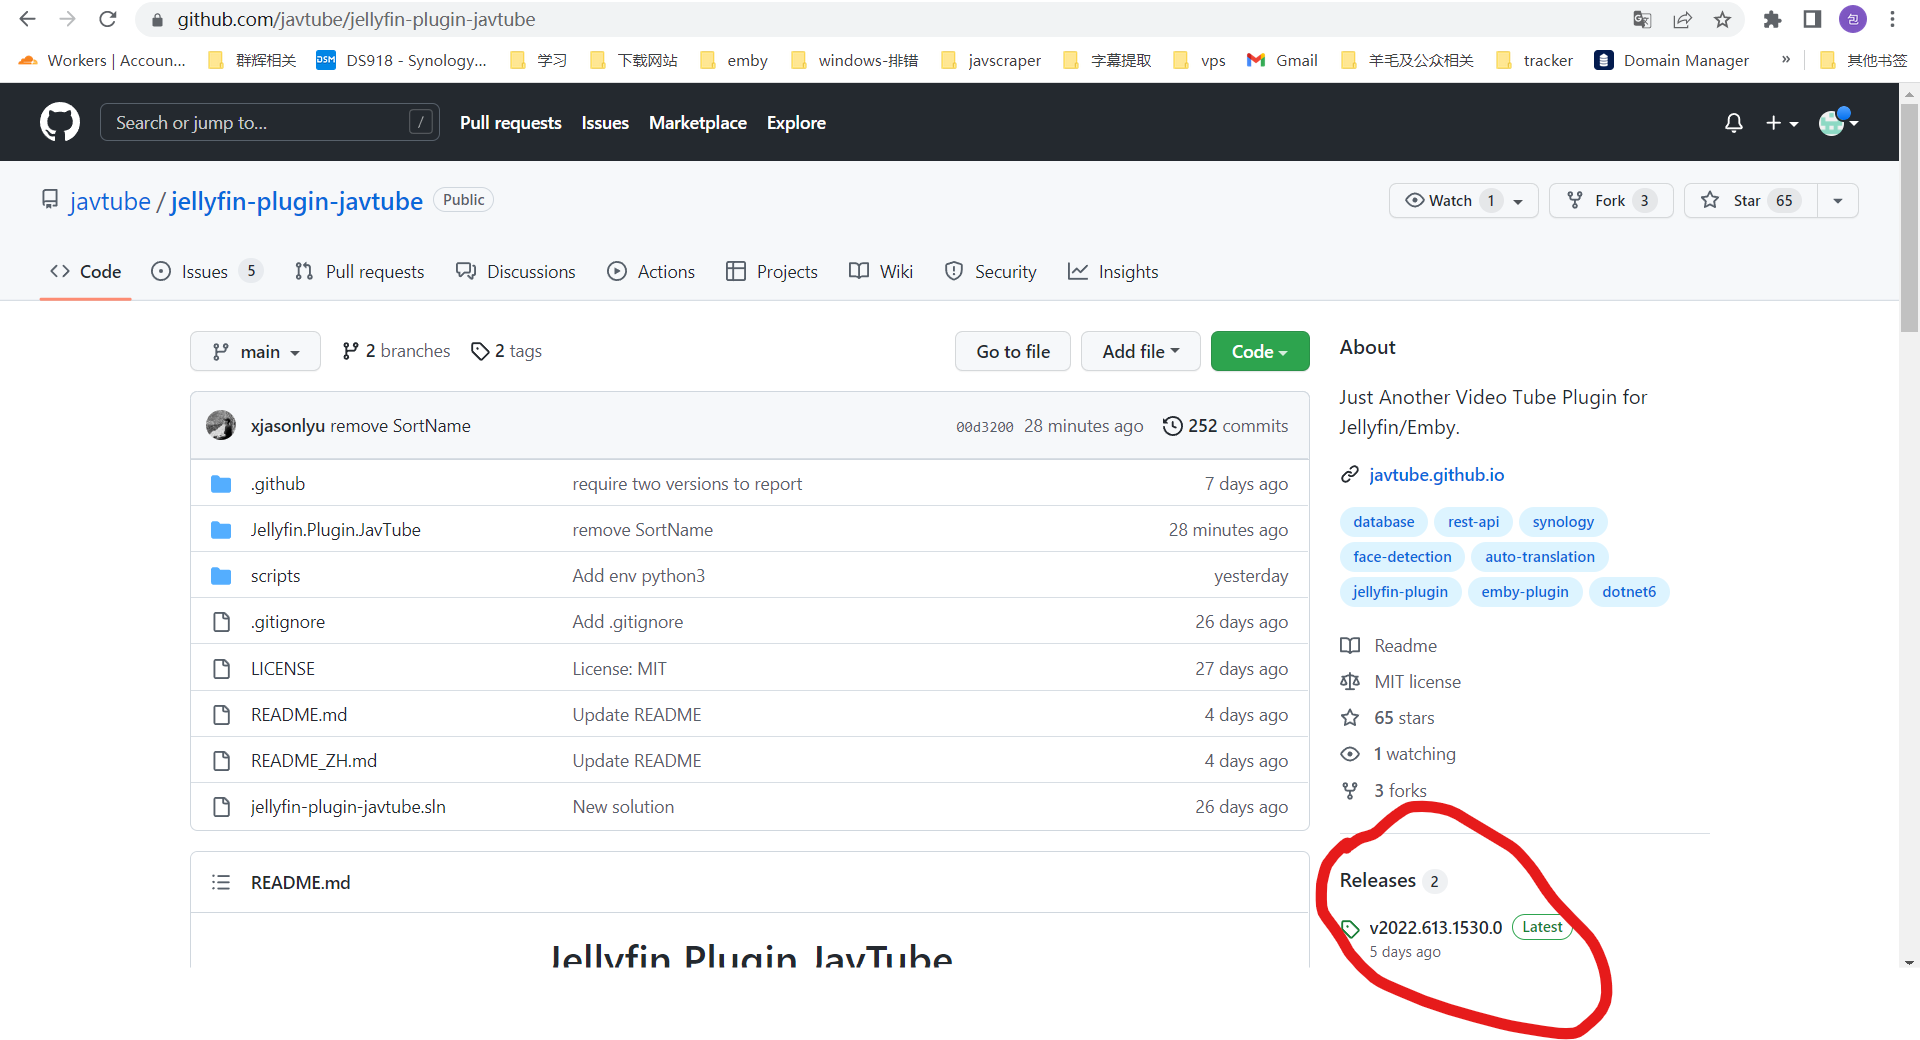Open the Discussions tab

tap(516, 272)
